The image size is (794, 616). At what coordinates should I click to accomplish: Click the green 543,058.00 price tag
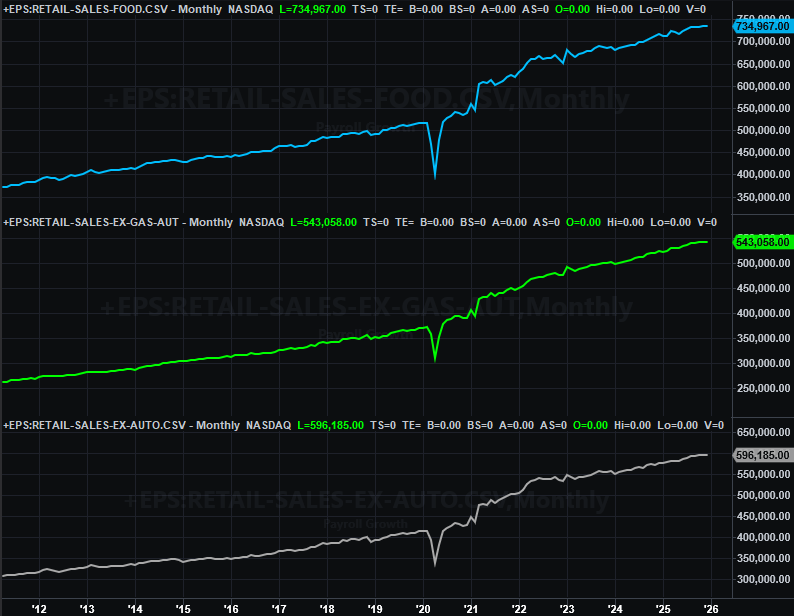pos(762,242)
